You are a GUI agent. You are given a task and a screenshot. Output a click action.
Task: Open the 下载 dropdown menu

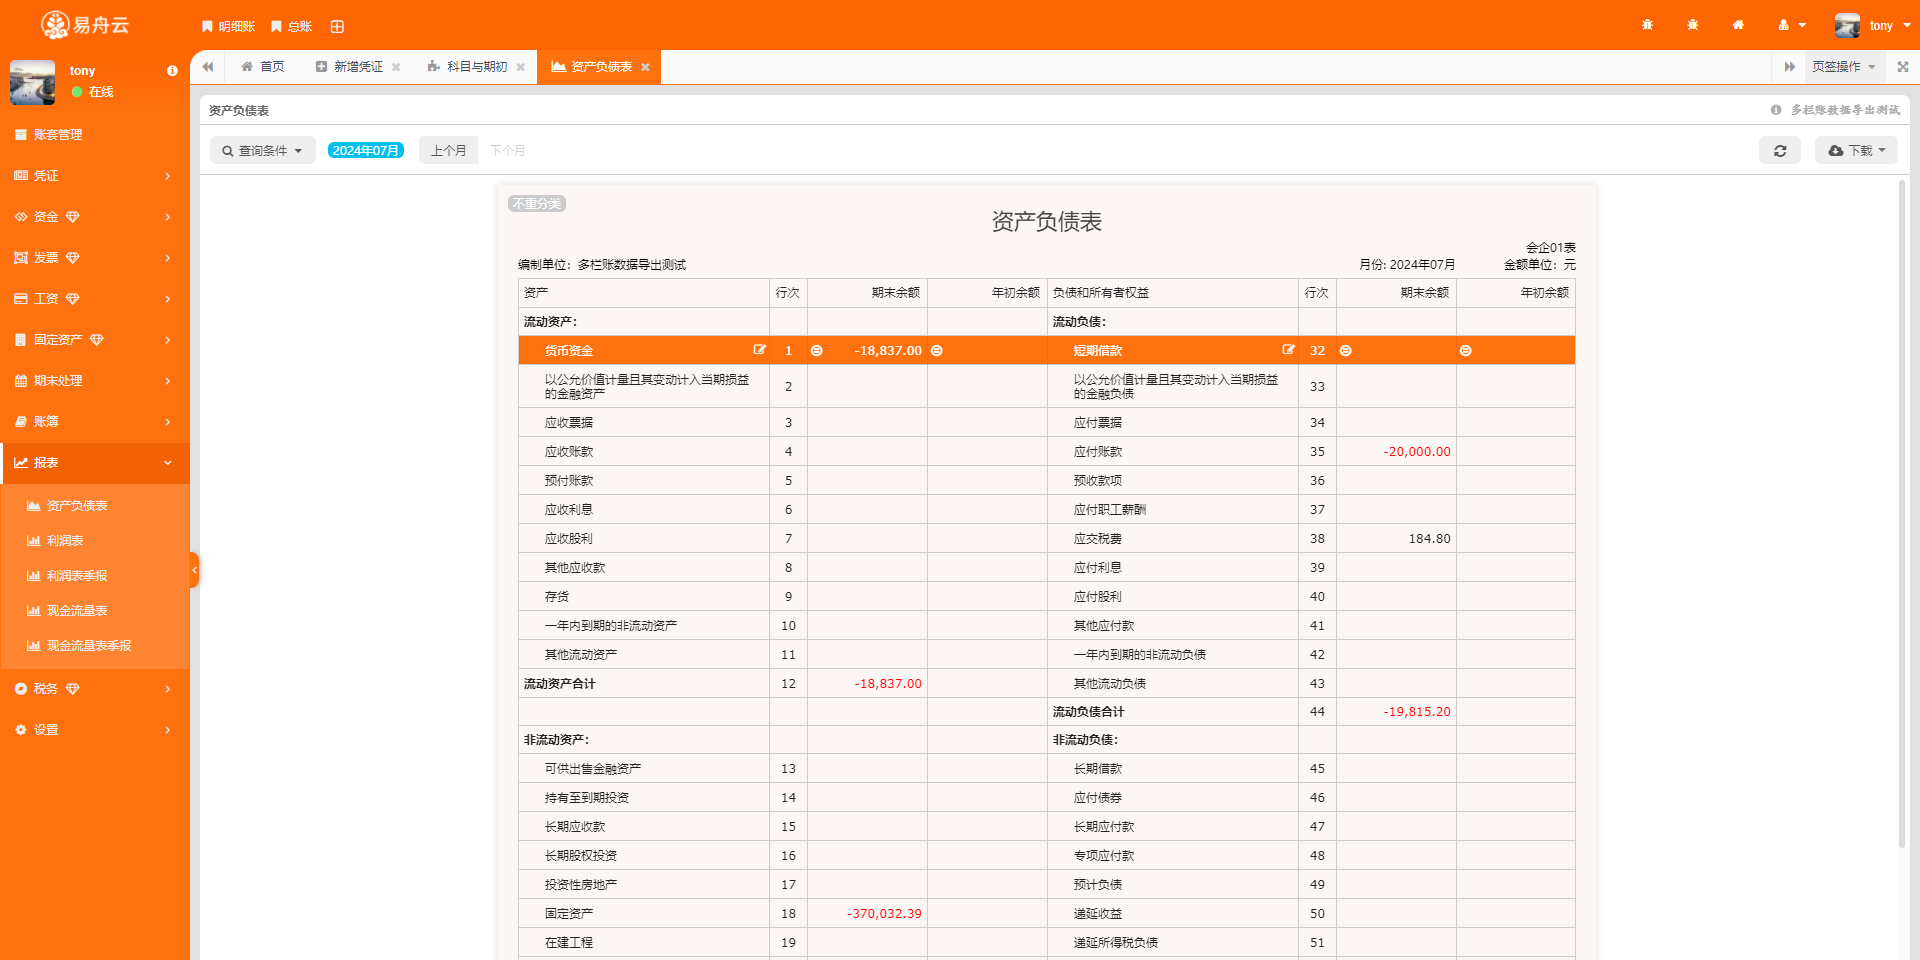coord(1856,151)
